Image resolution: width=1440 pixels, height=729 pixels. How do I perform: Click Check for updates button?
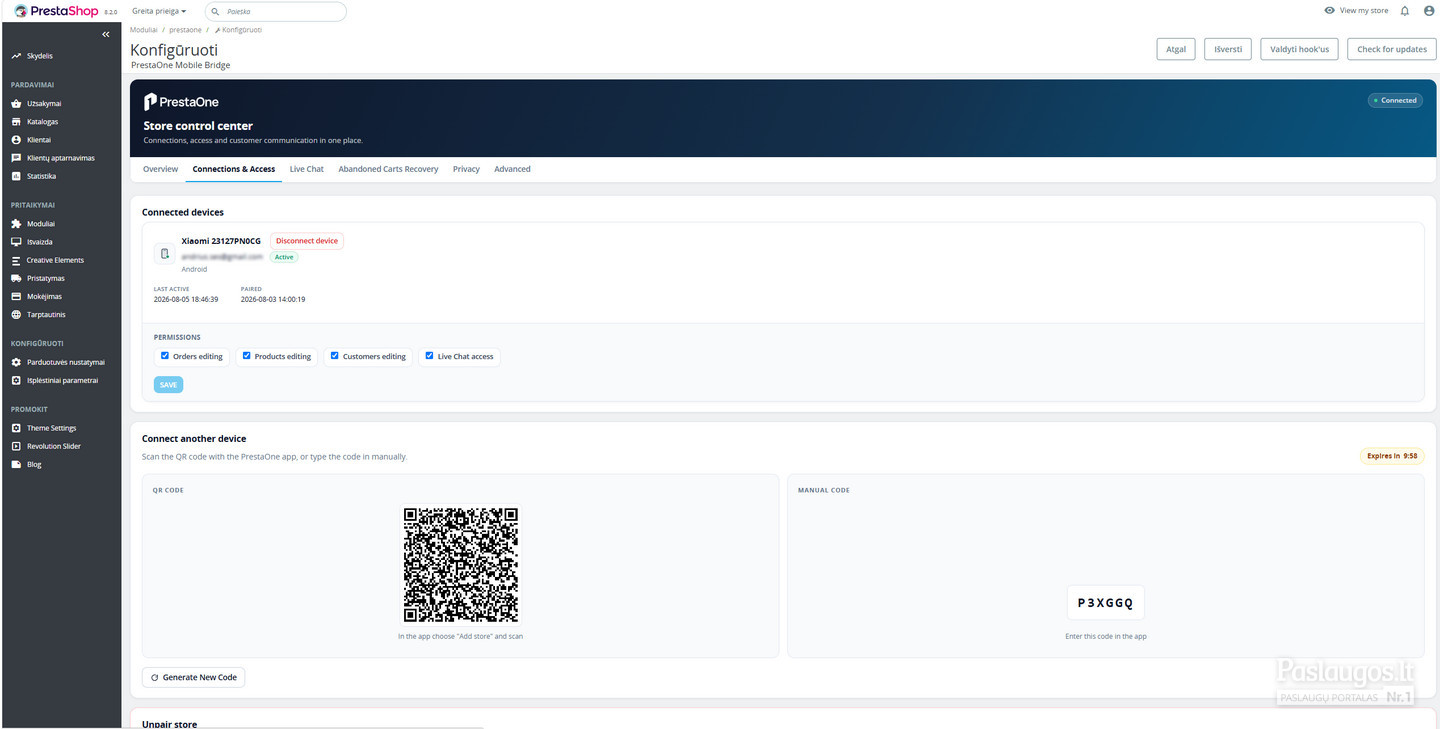1392,49
